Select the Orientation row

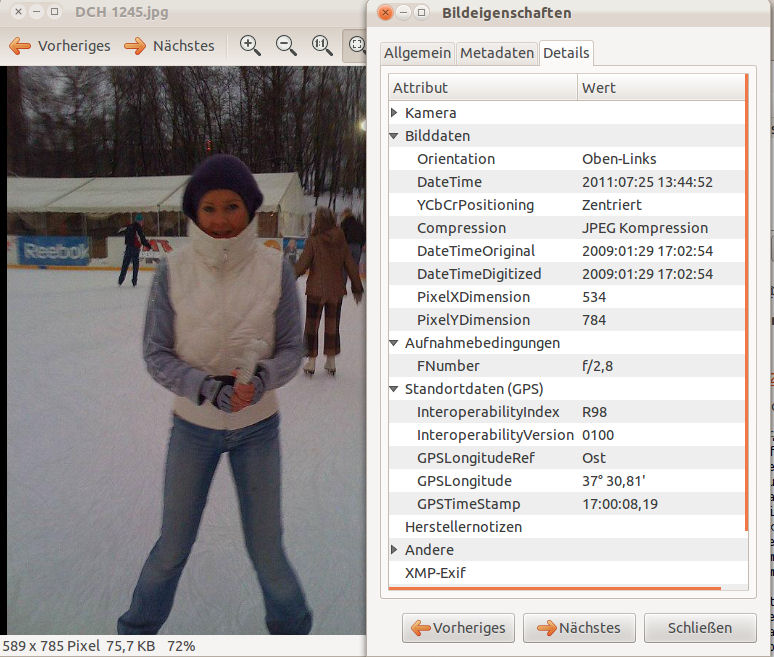coord(567,158)
